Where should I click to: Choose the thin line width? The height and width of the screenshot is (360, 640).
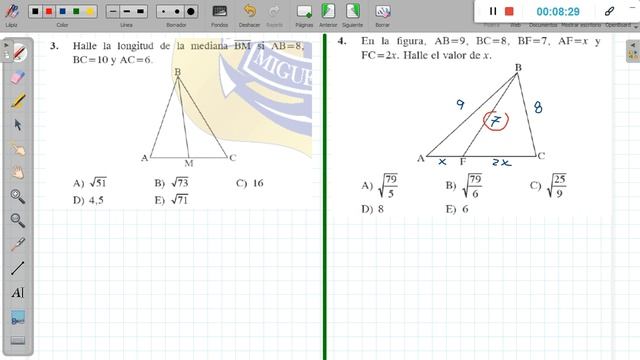tap(113, 11)
